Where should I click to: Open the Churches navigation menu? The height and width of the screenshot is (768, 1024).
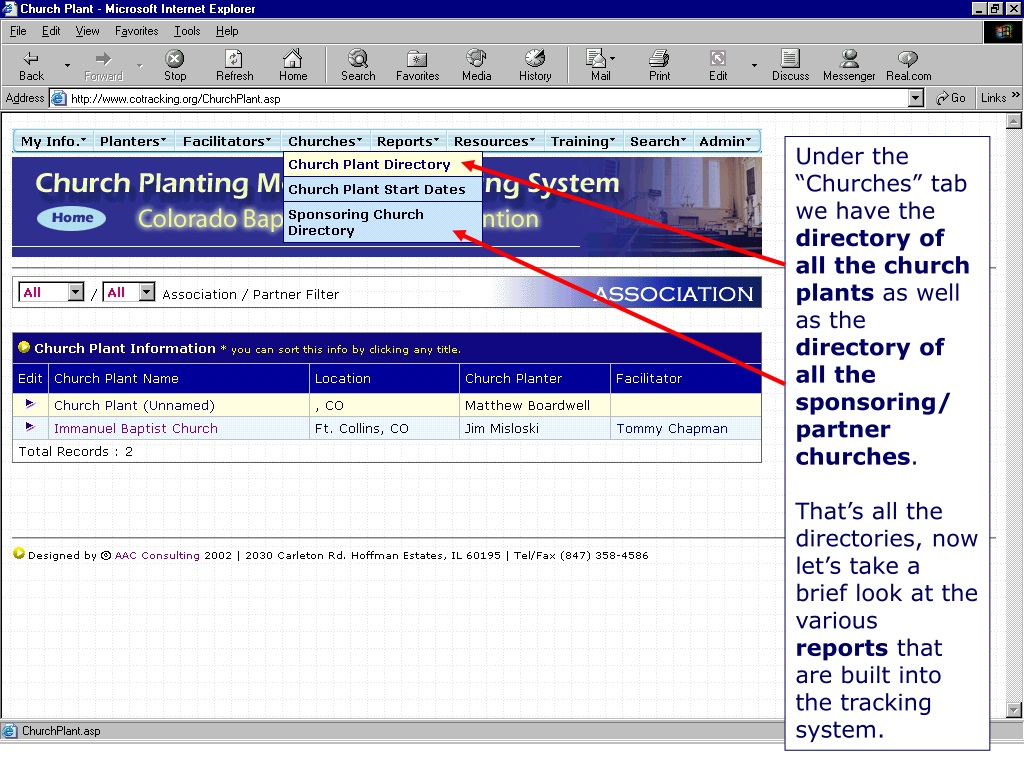click(325, 141)
